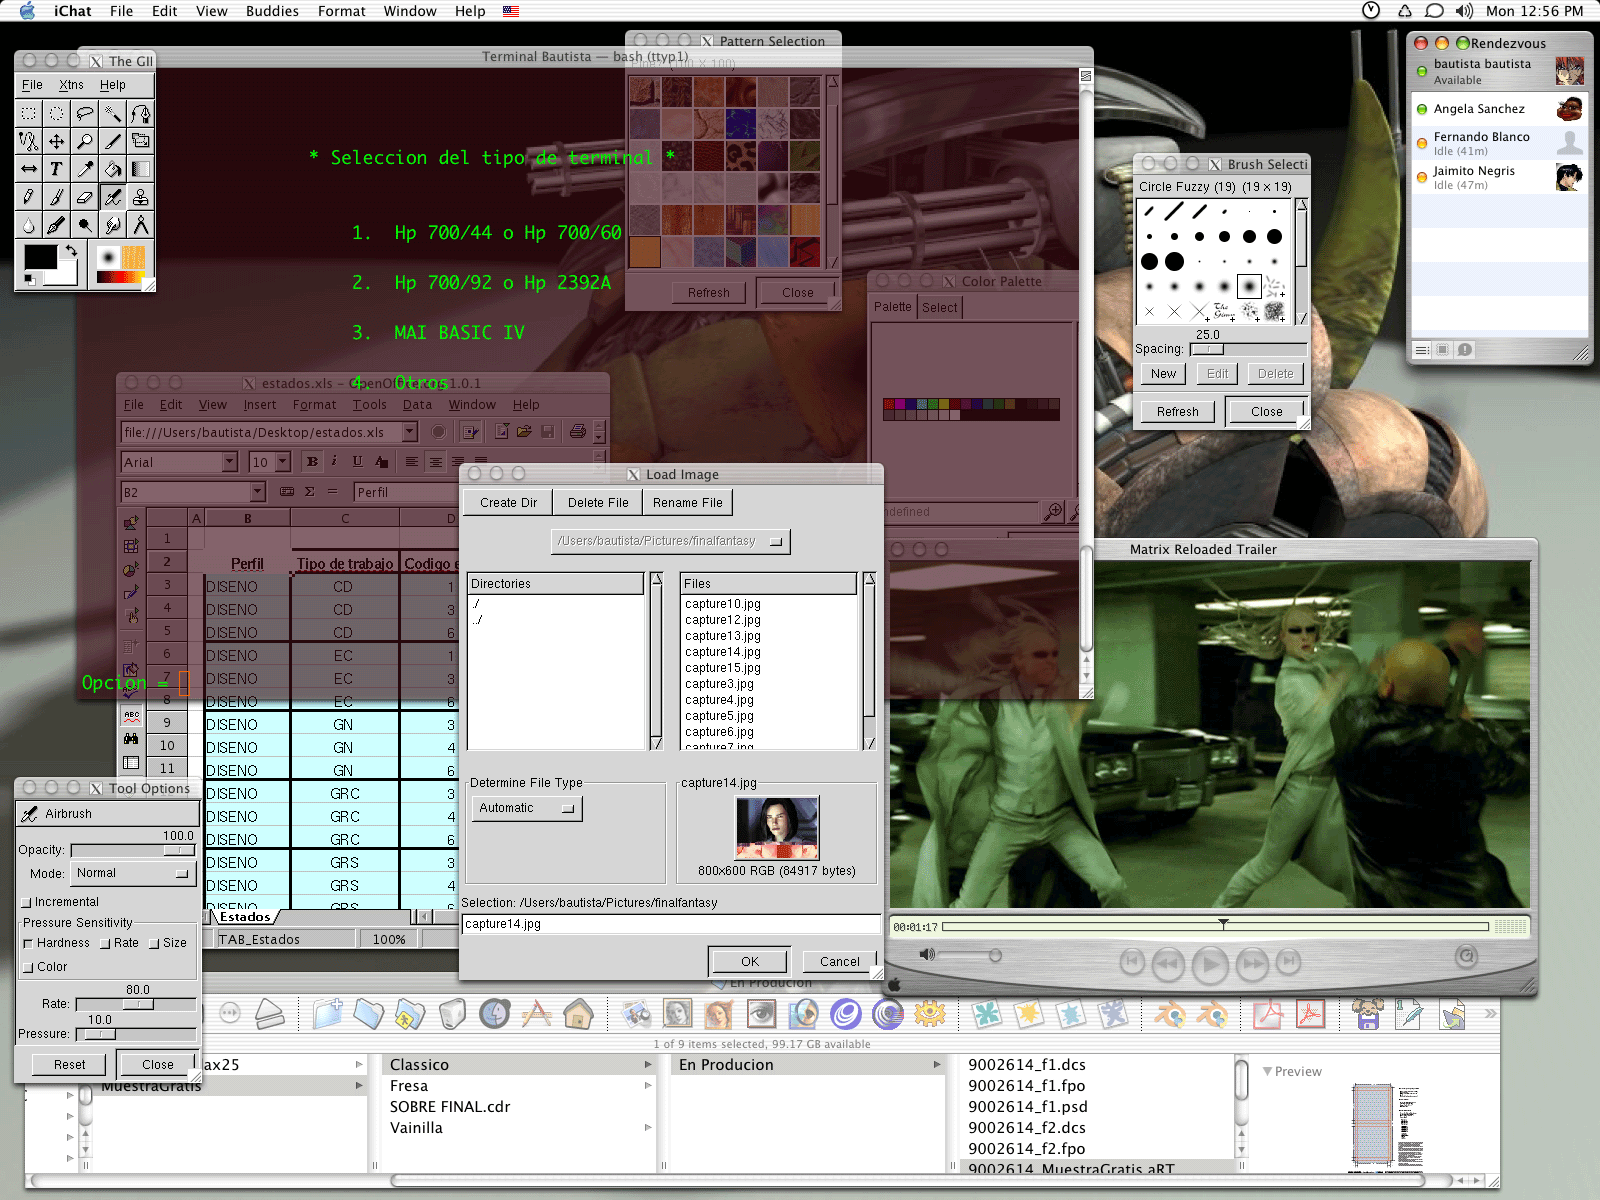Image resolution: width=1600 pixels, height=1200 pixels.
Task: Toggle the Incremental checkbox in Tool Options
Action: click(x=27, y=902)
